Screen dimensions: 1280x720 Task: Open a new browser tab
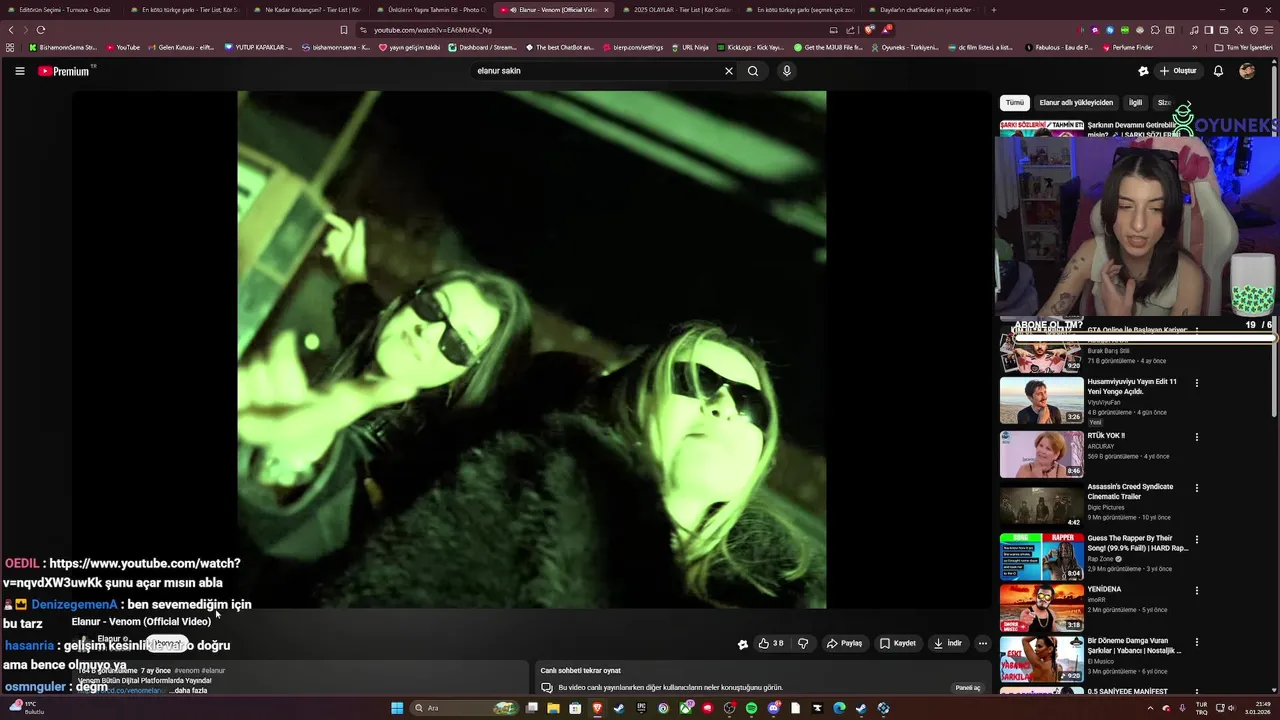coord(993,10)
